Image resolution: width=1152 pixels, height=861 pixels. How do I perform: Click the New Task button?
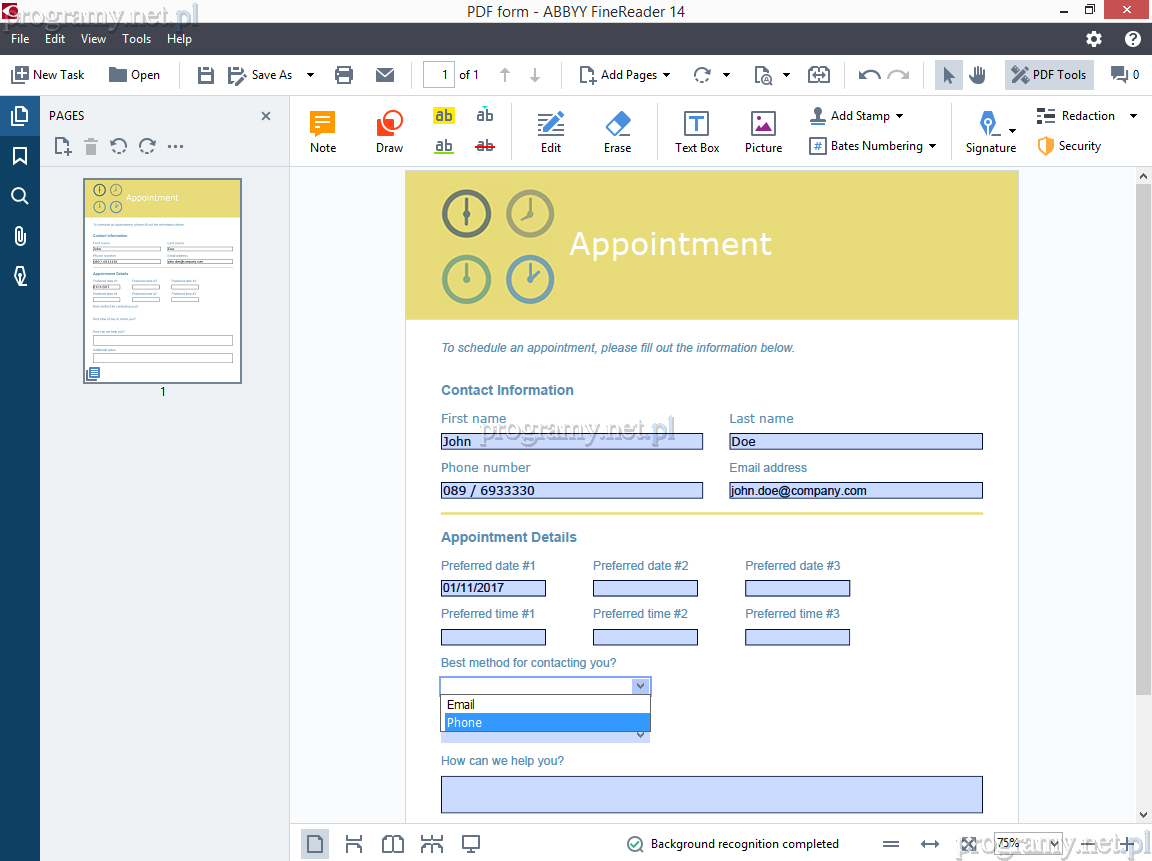(48, 75)
